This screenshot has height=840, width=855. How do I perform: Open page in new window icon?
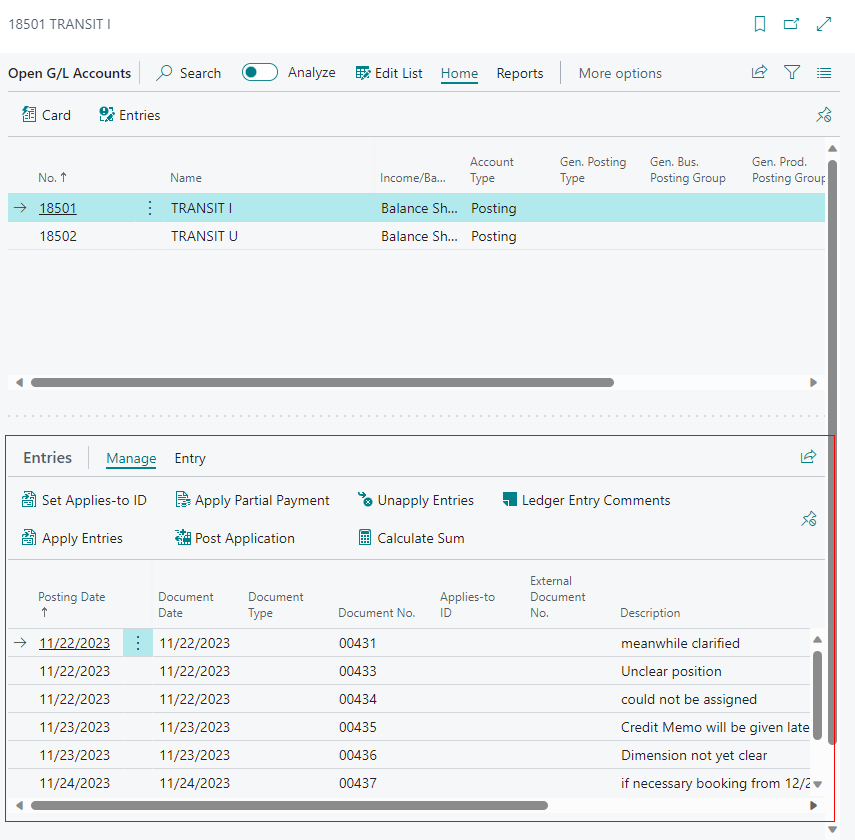[791, 24]
